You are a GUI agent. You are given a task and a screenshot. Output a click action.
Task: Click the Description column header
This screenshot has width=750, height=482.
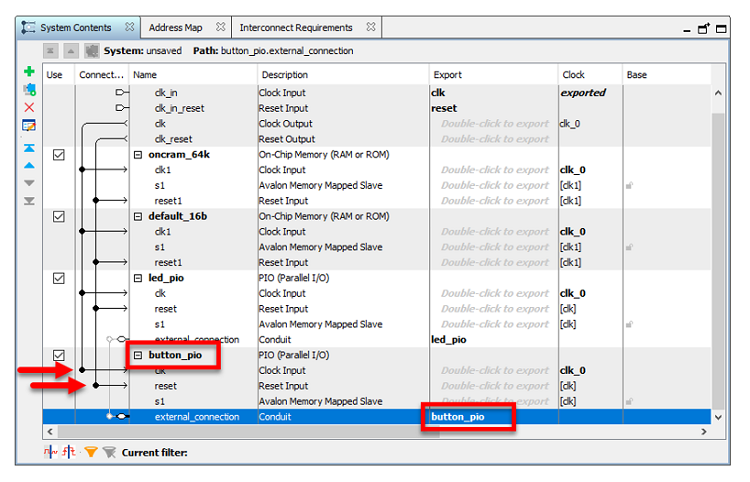(x=343, y=75)
